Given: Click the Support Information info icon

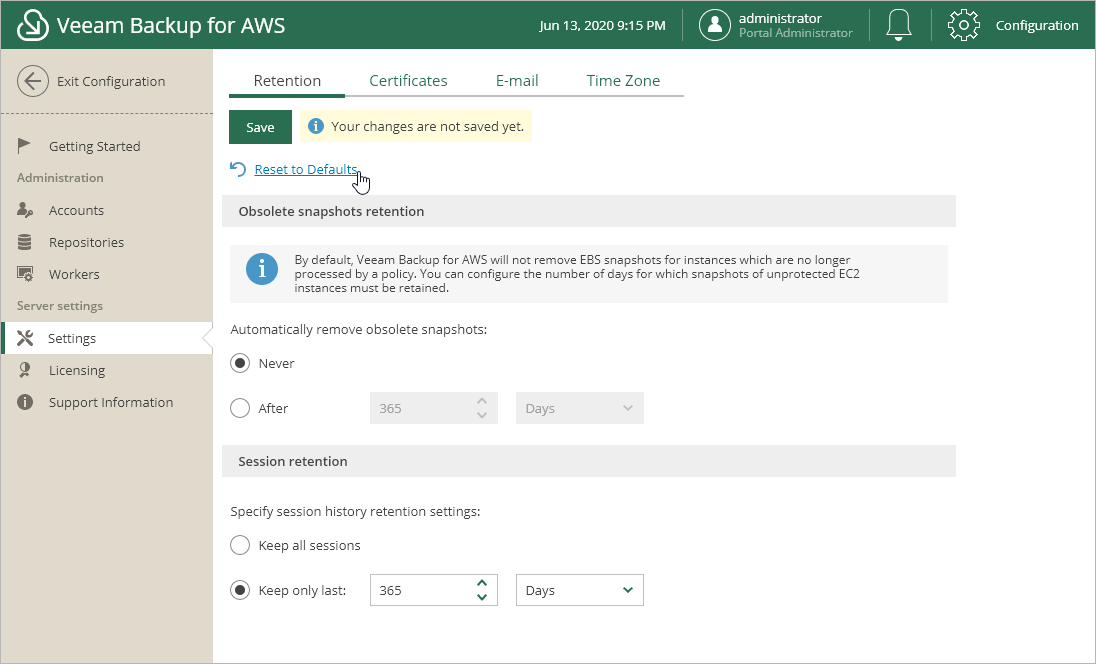Looking at the screenshot, I should click(25, 402).
